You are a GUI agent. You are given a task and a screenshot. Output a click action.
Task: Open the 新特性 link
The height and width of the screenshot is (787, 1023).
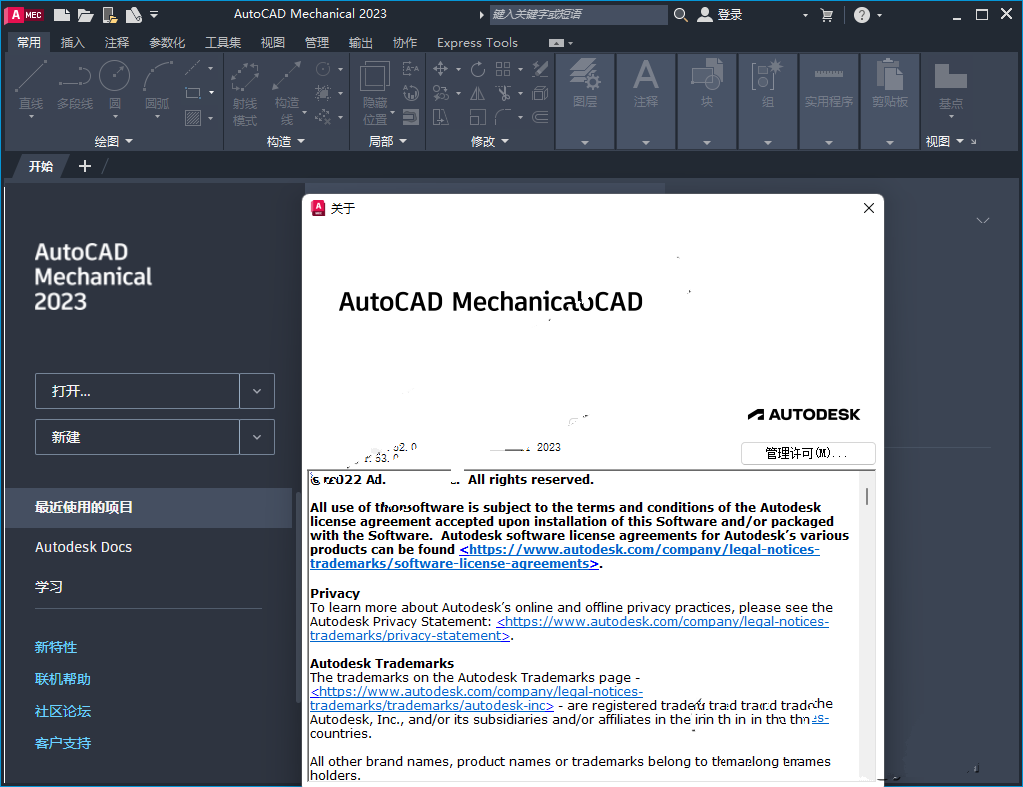(x=56, y=647)
